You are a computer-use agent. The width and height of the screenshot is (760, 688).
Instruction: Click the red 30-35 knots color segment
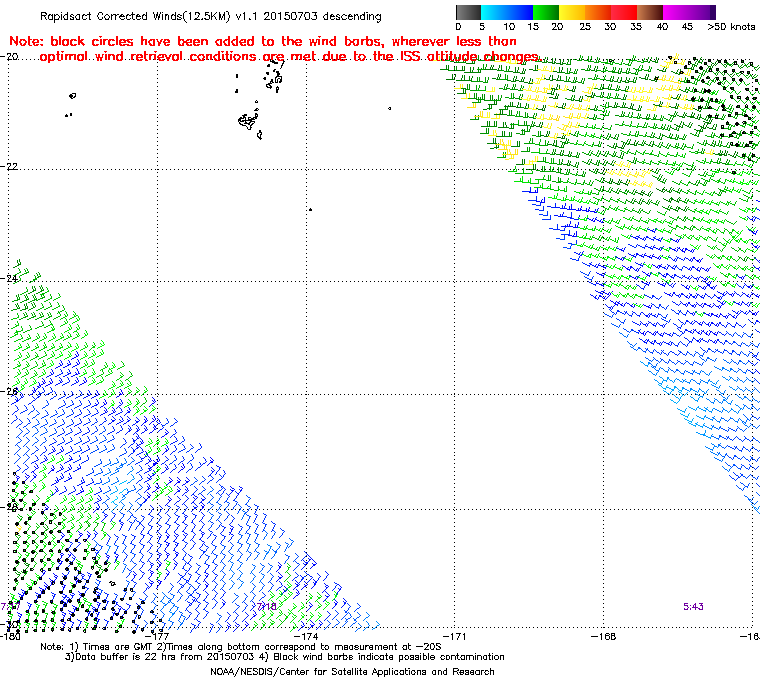[x=624, y=12]
